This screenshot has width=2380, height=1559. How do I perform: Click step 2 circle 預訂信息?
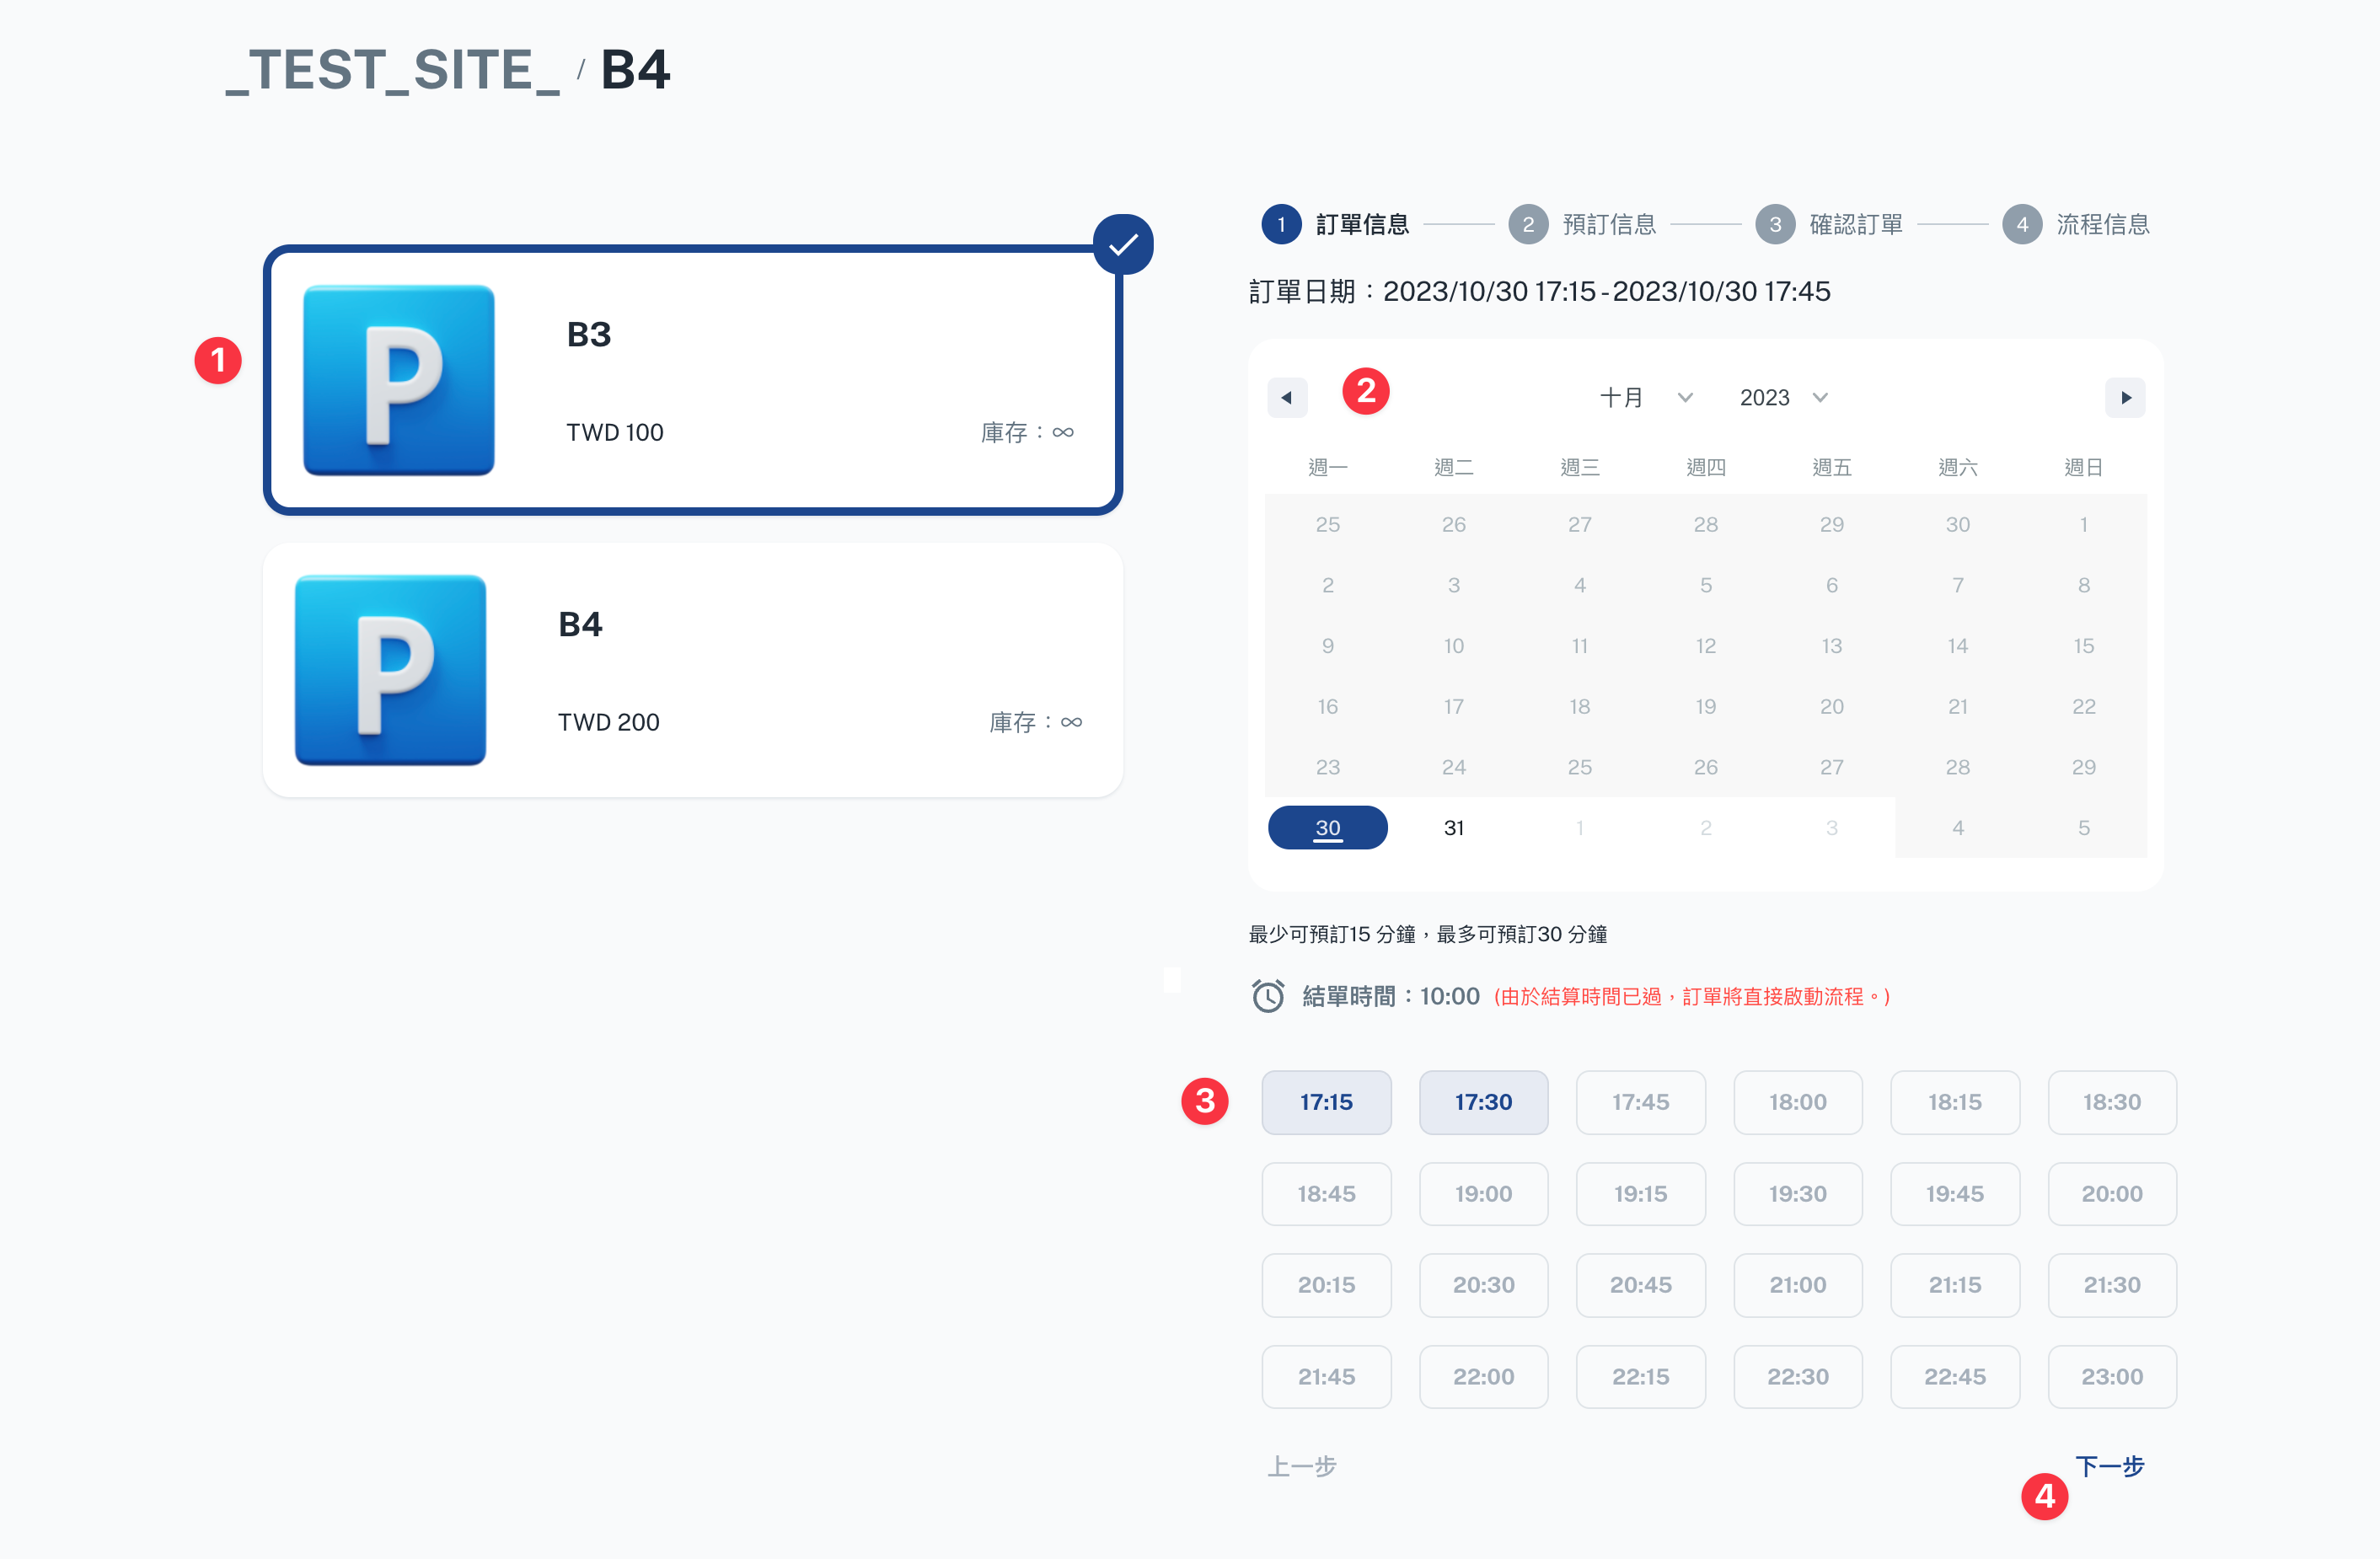1528,224
